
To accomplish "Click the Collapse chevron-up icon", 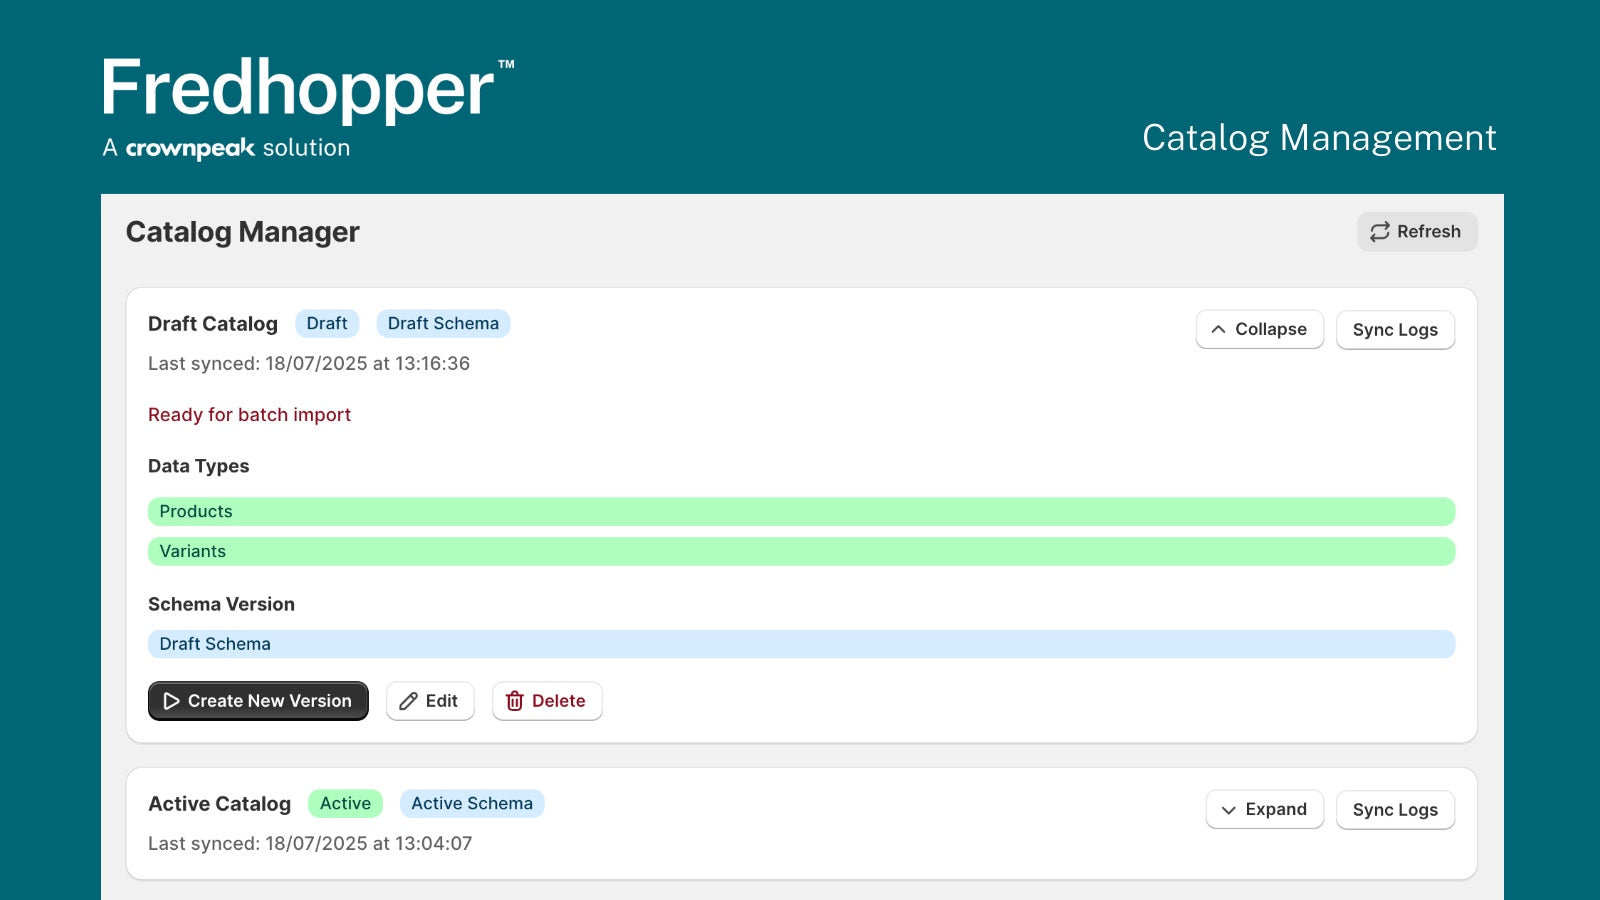I will (x=1218, y=329).
